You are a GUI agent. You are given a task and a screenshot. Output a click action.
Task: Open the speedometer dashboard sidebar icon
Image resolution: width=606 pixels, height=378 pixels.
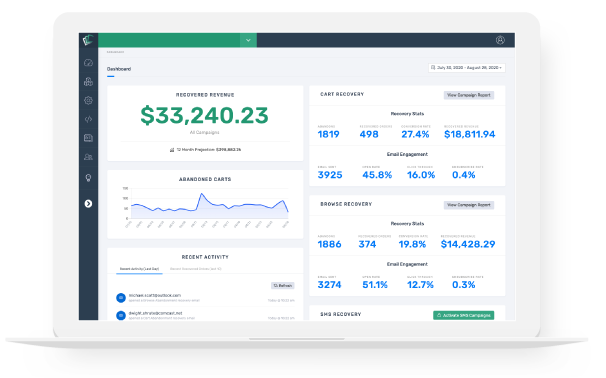click(88, 63)
